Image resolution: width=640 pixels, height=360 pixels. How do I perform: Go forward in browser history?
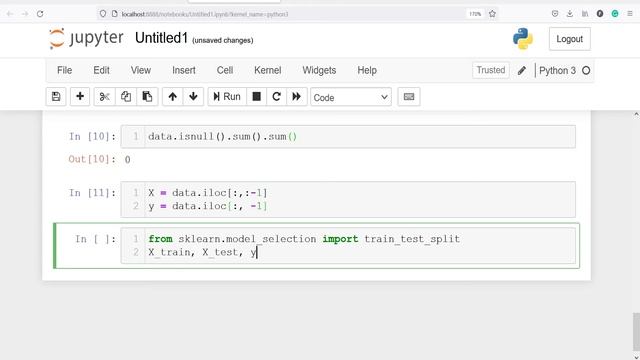click(25, 14)
